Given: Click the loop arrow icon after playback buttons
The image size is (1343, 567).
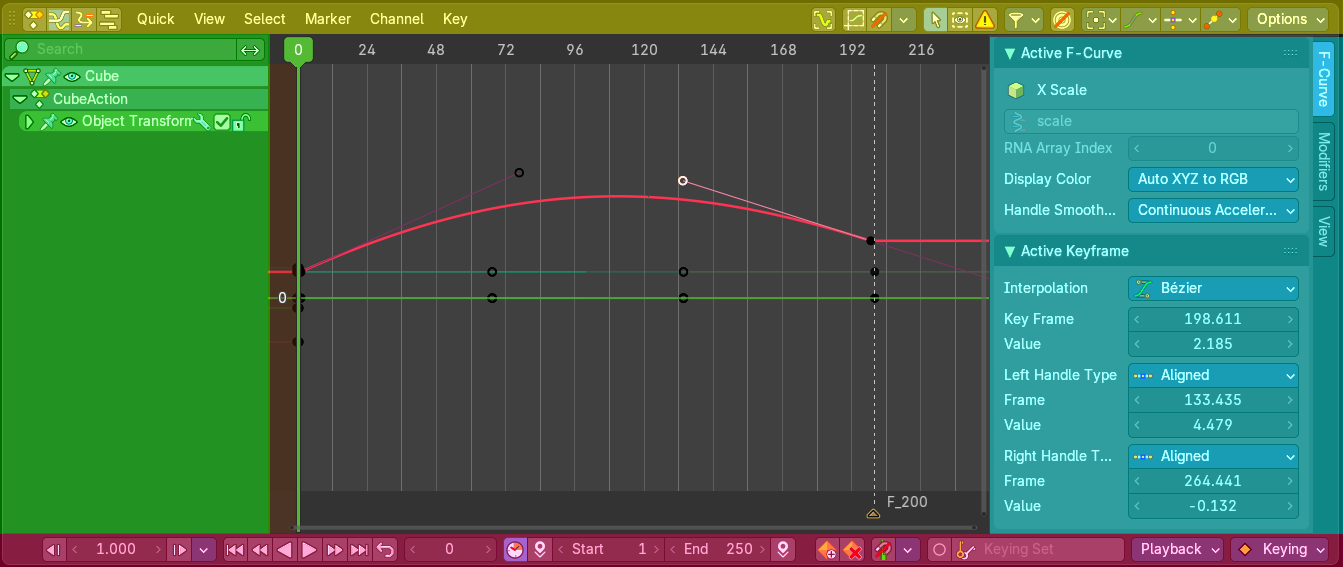Looking at the screenshot, I should tap(385, 549).
